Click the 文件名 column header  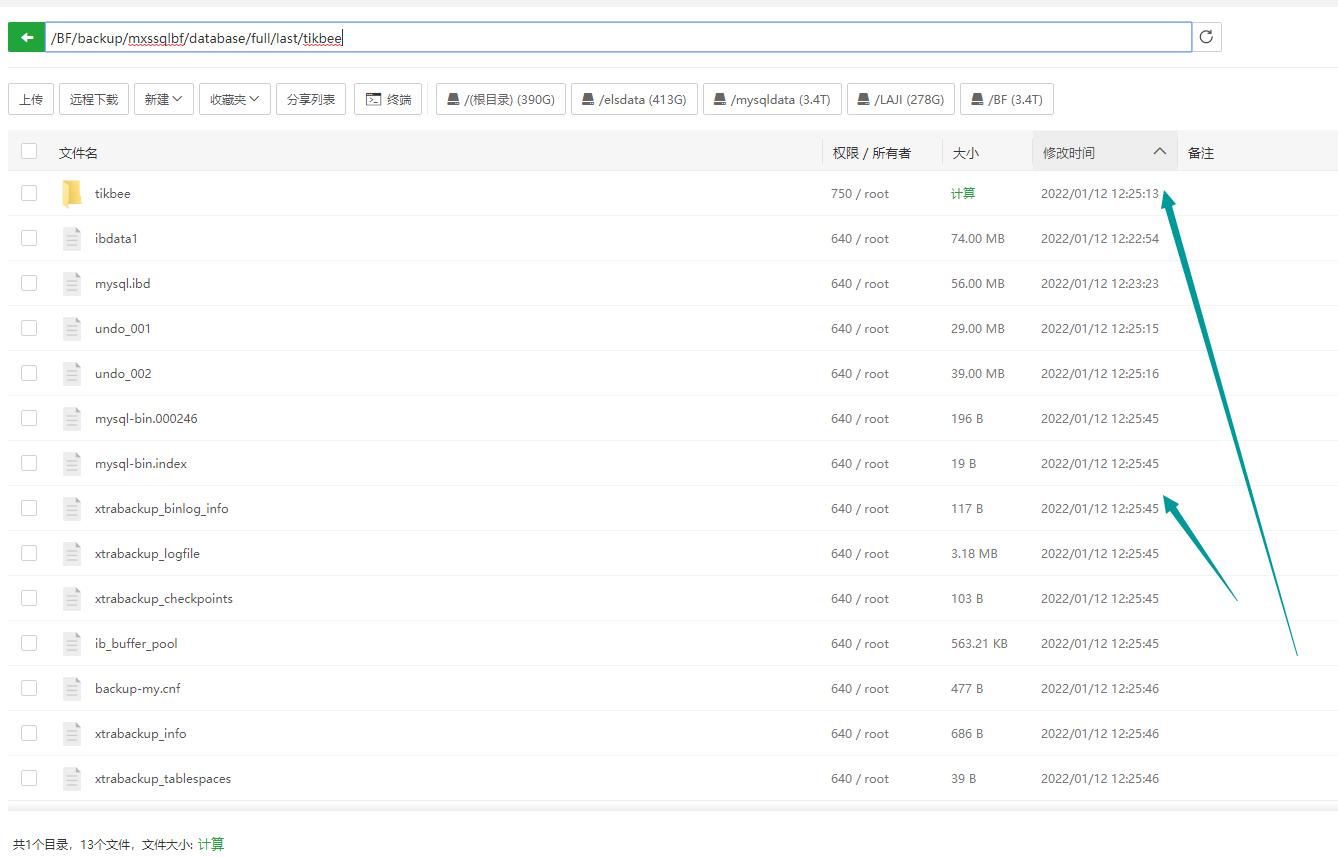point(78,153)
